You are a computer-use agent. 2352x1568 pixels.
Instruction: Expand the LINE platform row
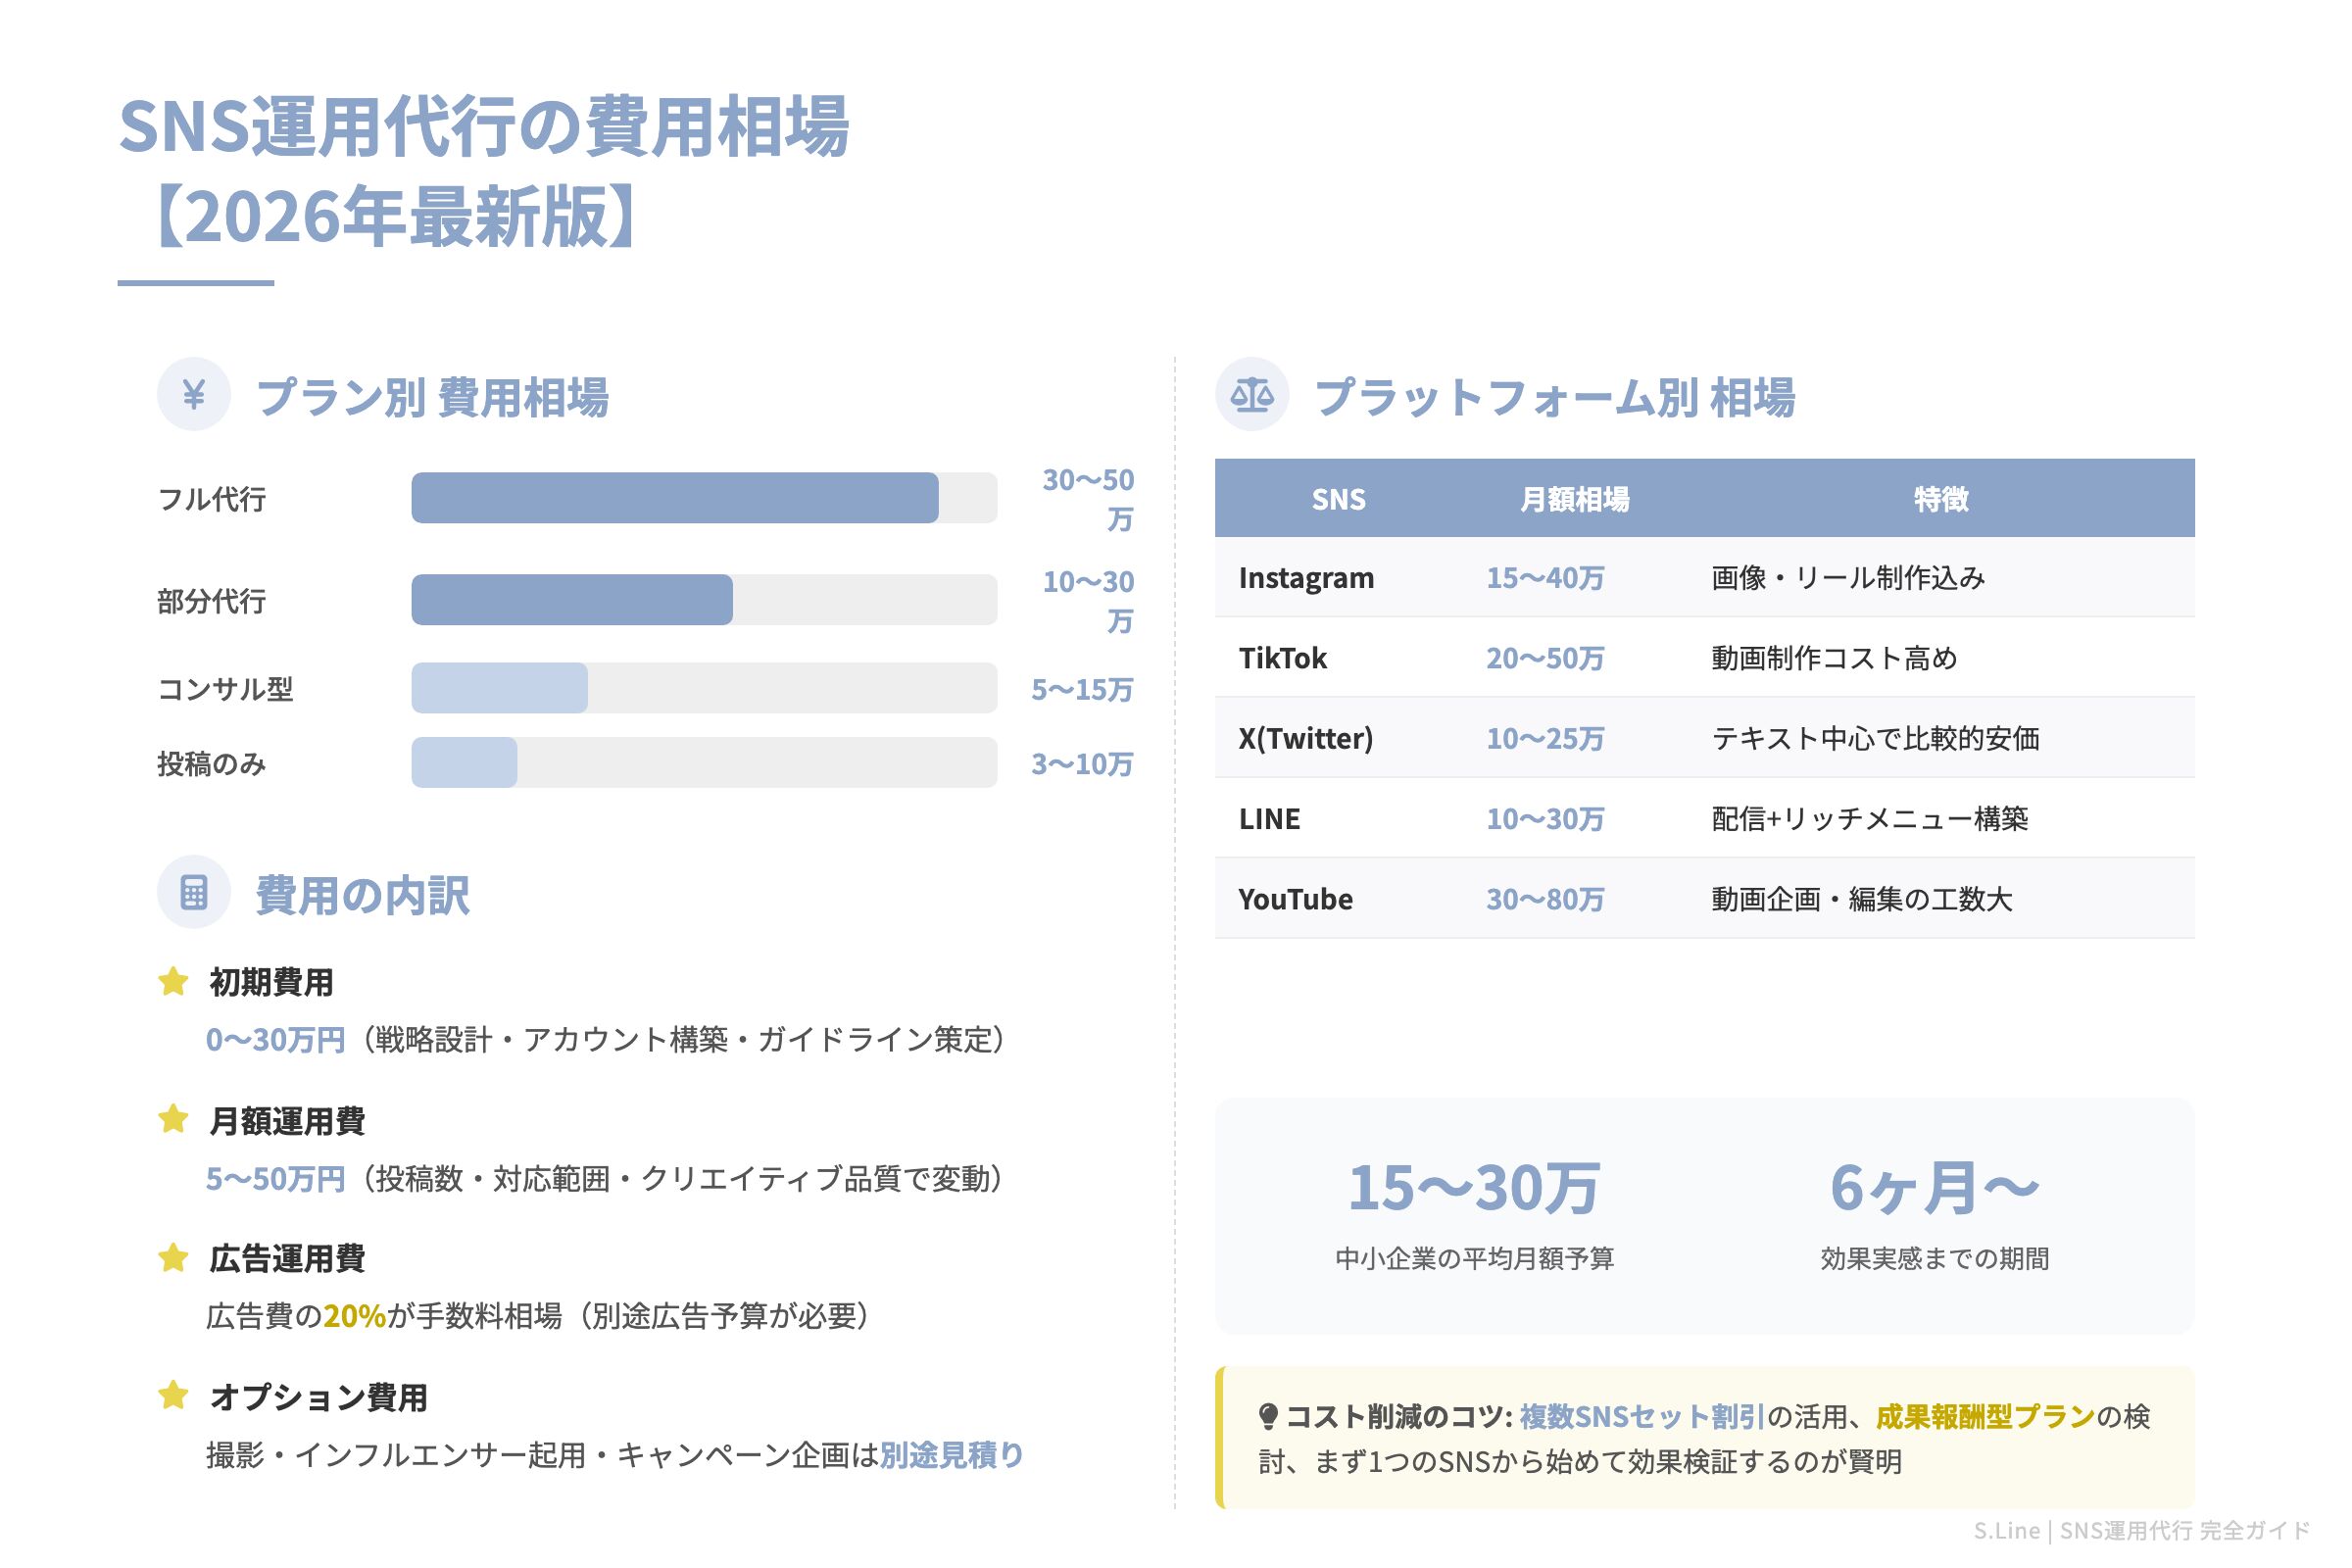1700,818
